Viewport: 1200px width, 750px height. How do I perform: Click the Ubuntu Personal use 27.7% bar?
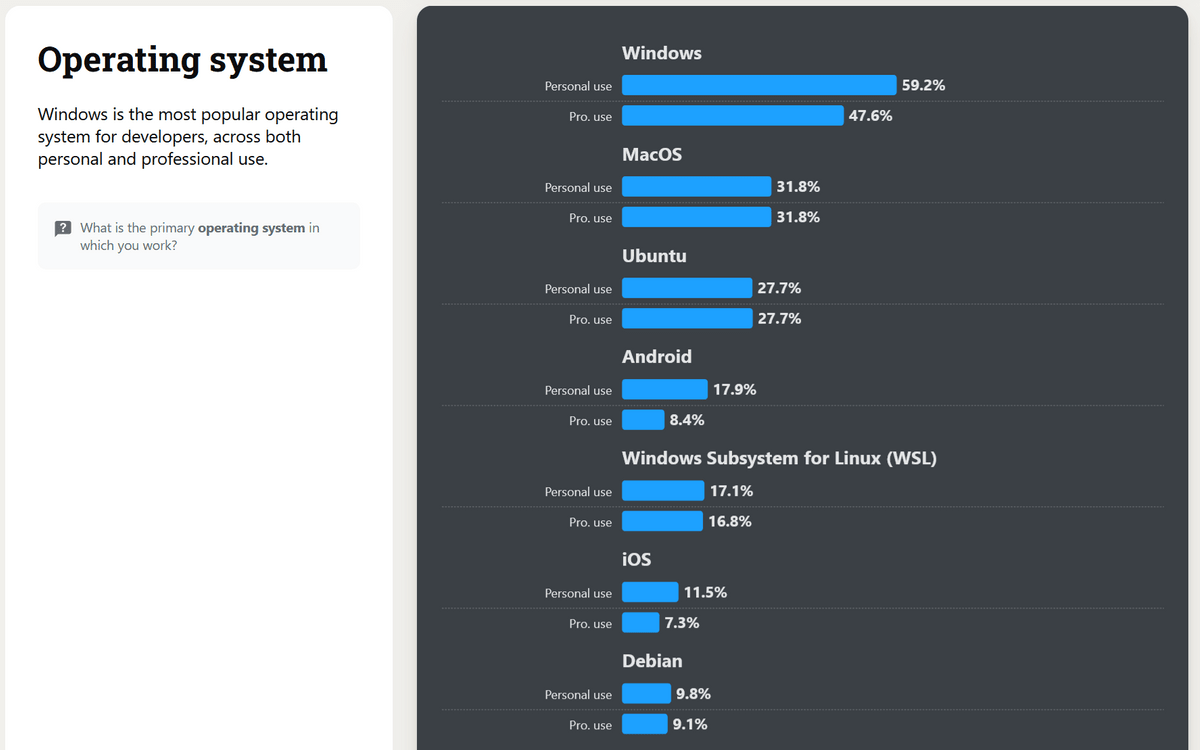[687, 288]
